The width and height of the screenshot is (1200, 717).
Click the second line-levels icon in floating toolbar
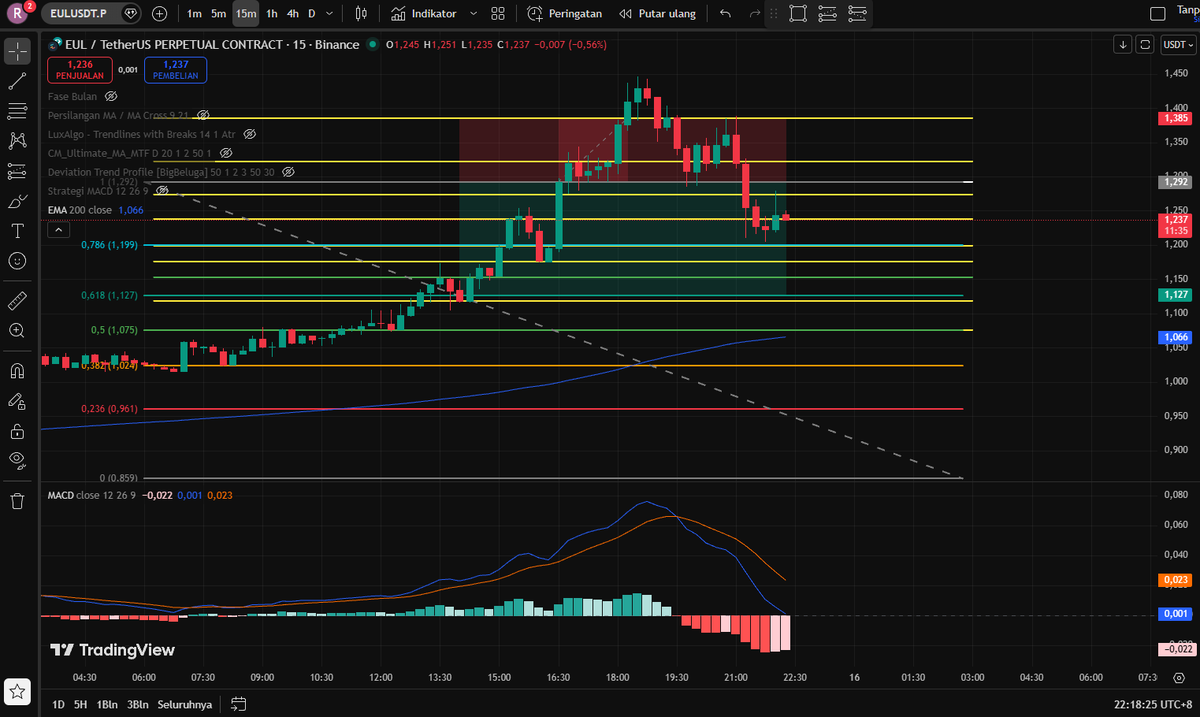(857, 14)
